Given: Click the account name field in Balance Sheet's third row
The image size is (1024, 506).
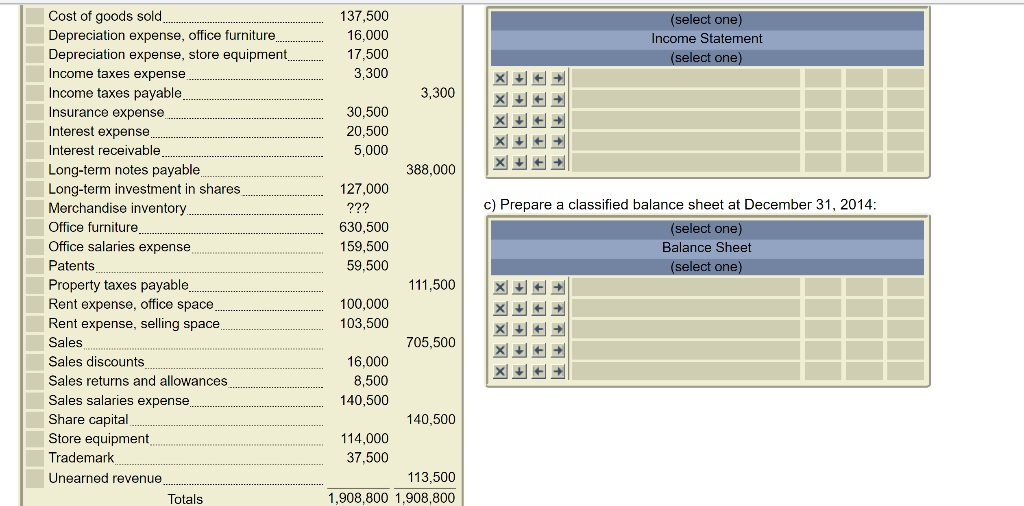Looking at the screenshot, I should [686, 329].
